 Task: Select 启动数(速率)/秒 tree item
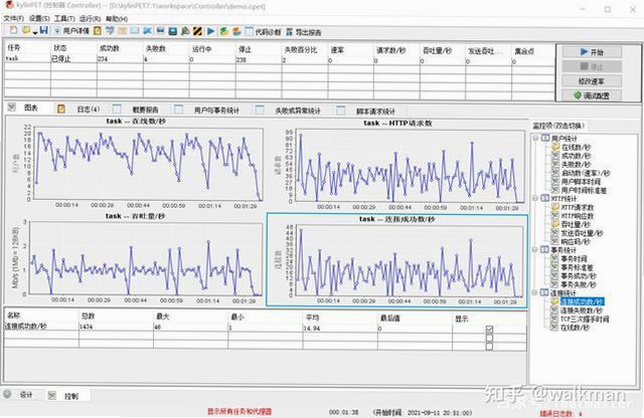[x=586, y=173]
